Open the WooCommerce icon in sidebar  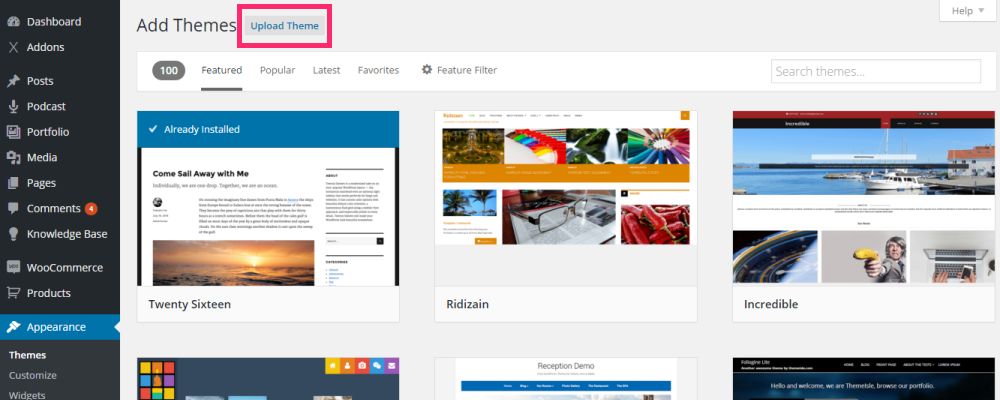tap(13, 268)
